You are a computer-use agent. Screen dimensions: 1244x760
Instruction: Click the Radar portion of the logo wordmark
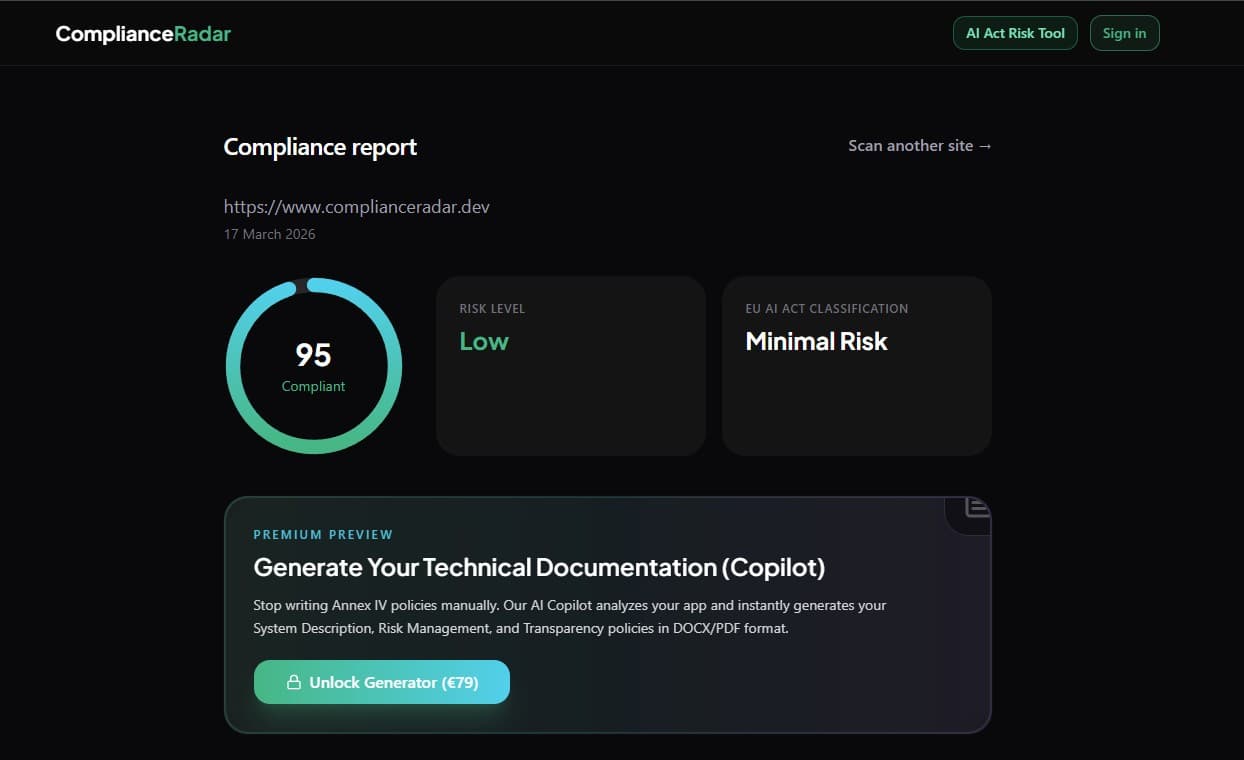coord(203,33)
